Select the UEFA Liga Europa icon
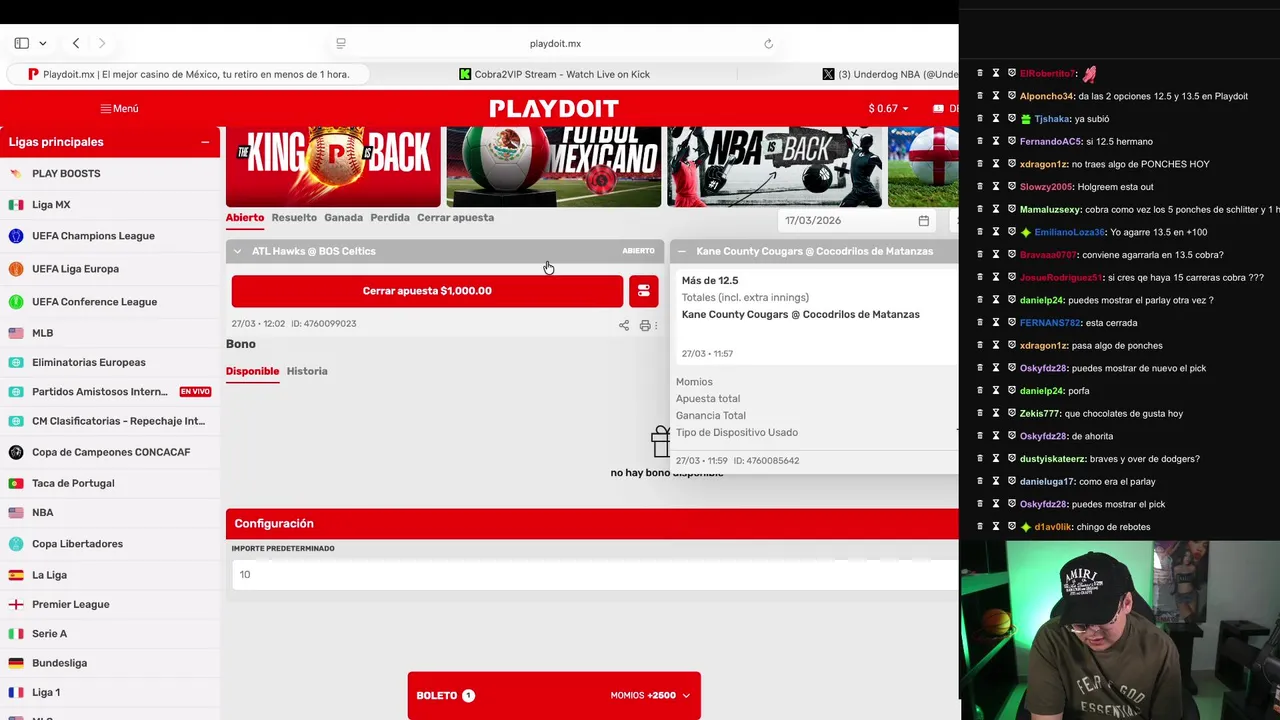Image resolution: width=1280 pixels, height=720 pixels. pos(16,268)
